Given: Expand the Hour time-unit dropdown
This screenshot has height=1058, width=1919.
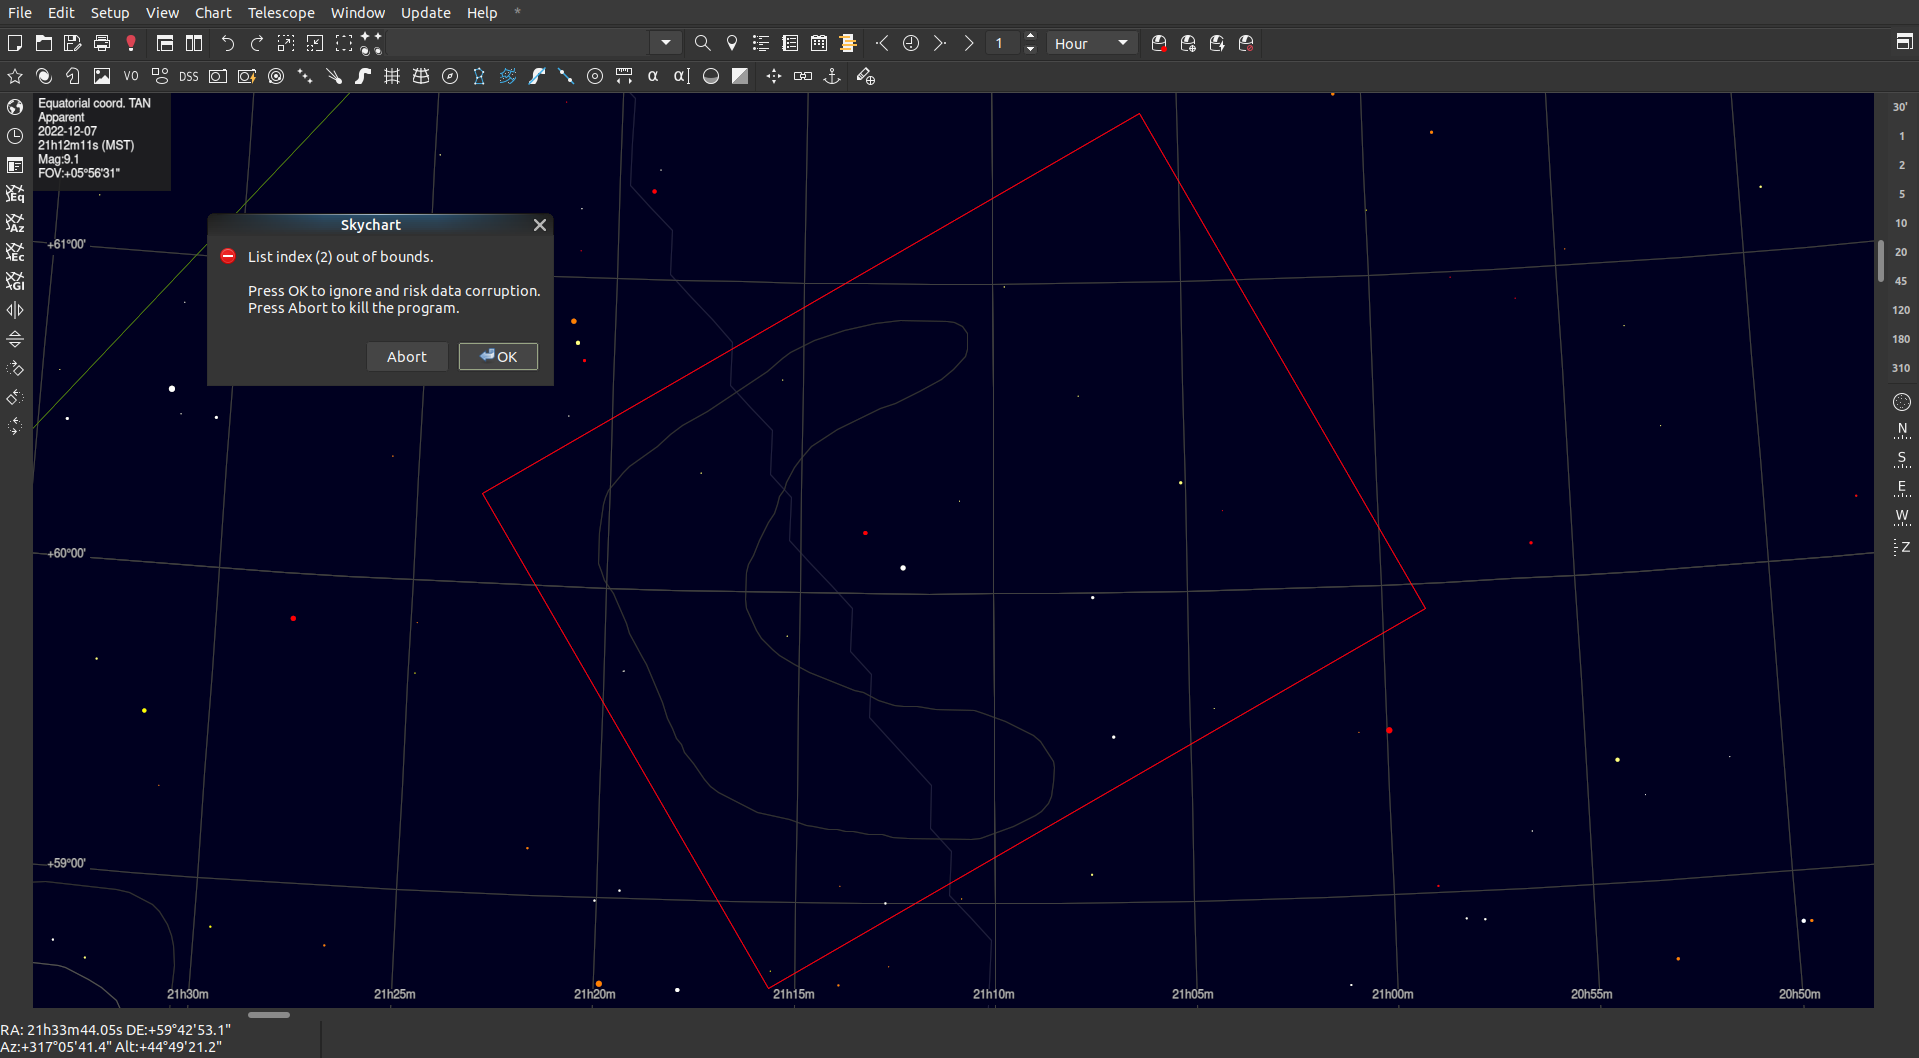Looking at the screenshot, I should 1123,44.
